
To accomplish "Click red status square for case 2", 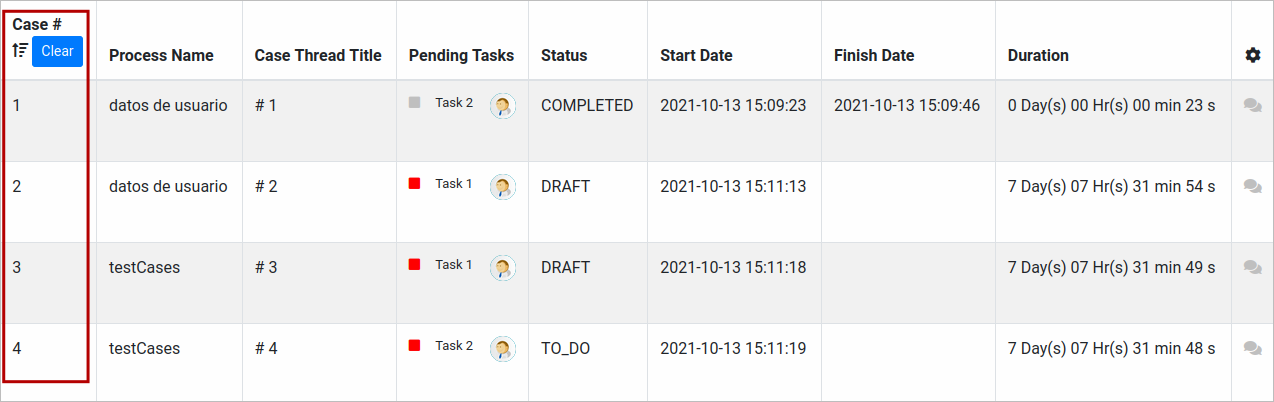I will pyautogui.click(x=414, y=183).
